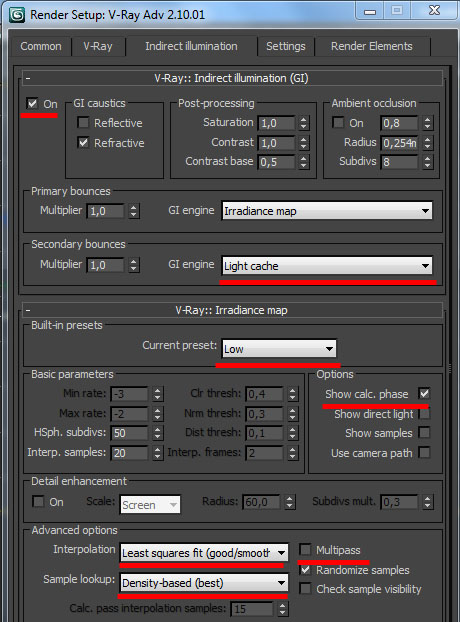The height and width of the screenshot is (622, 460).
Task: Click the Dist thresh spinner arrows
Action: pos(292,433)
